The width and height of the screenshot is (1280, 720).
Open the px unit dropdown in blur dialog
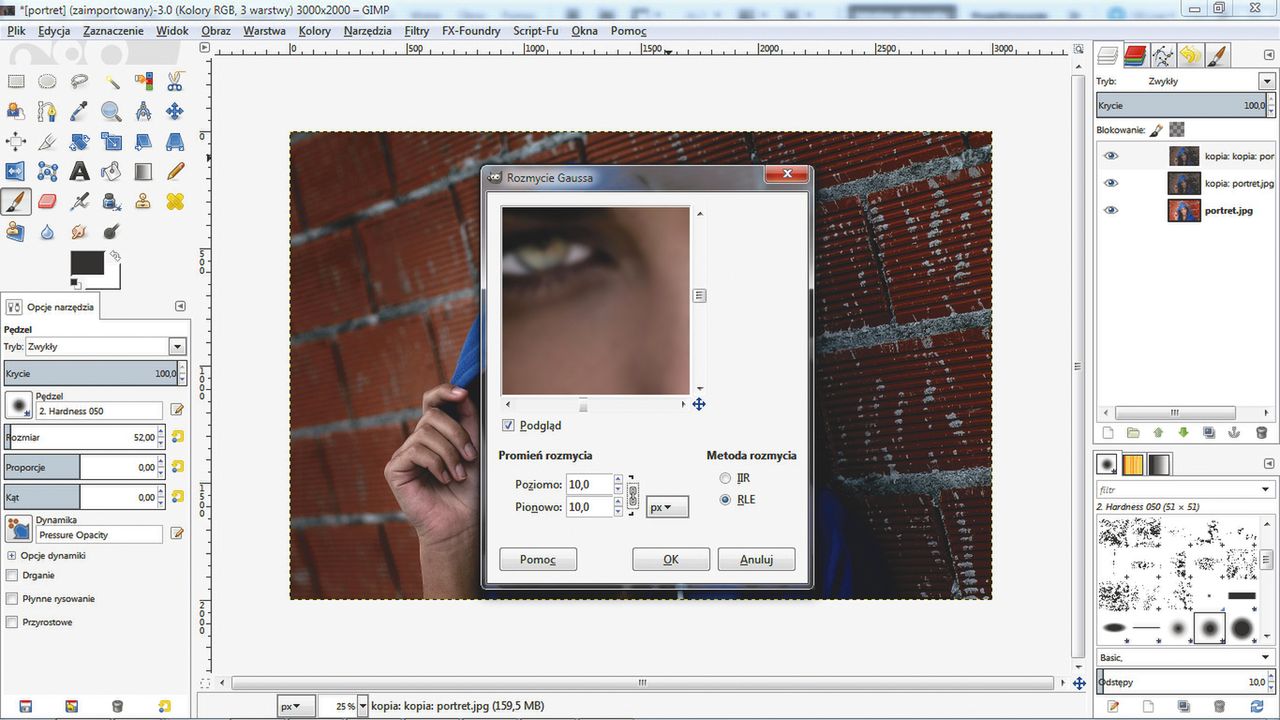668,507
